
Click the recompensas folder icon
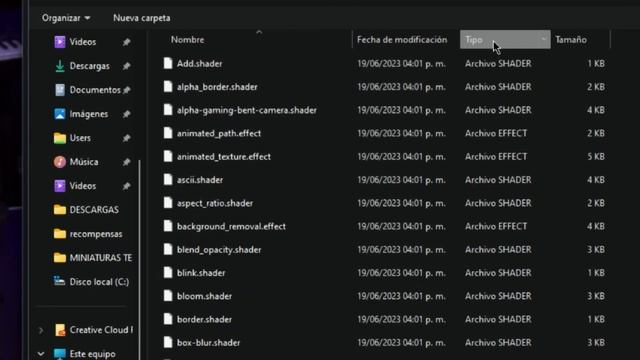[x=60, y=233]
